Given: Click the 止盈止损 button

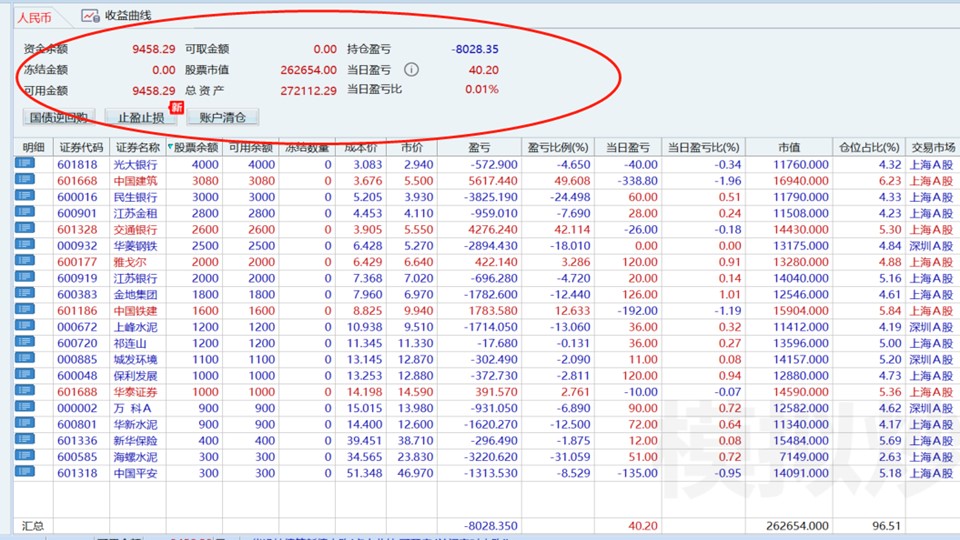Looking at the screenshot, I should 140,117.
